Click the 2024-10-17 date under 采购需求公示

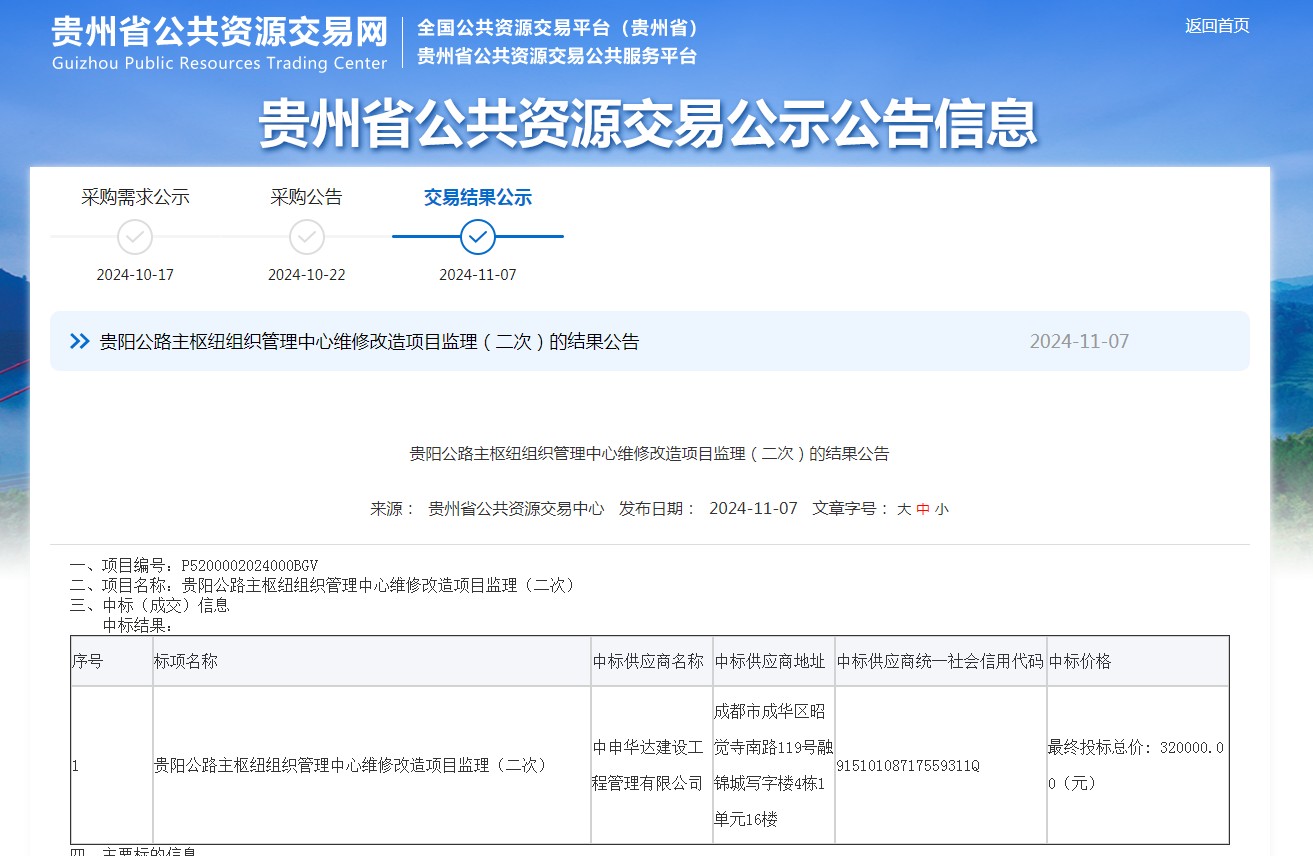click(x=135, y=275)
